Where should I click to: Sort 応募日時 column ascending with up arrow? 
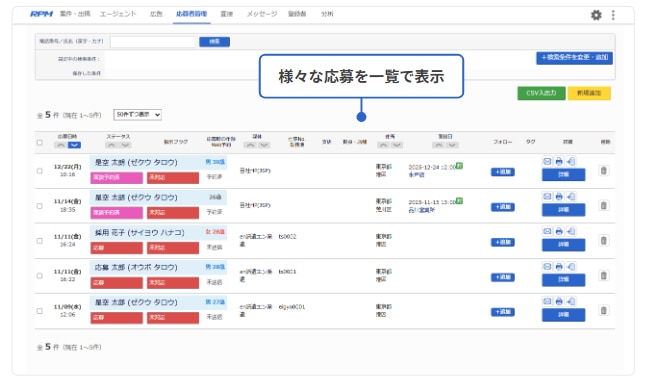click(x=60, y=145)
